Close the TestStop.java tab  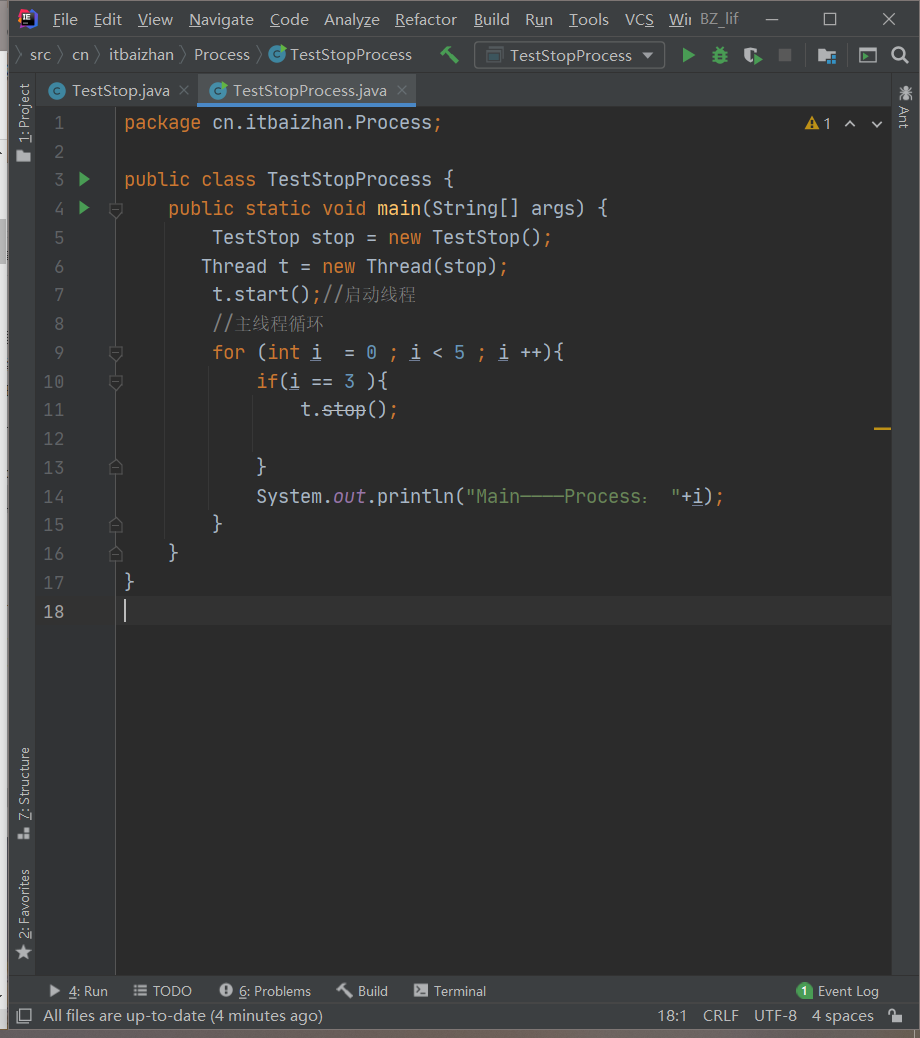[184, 90]
